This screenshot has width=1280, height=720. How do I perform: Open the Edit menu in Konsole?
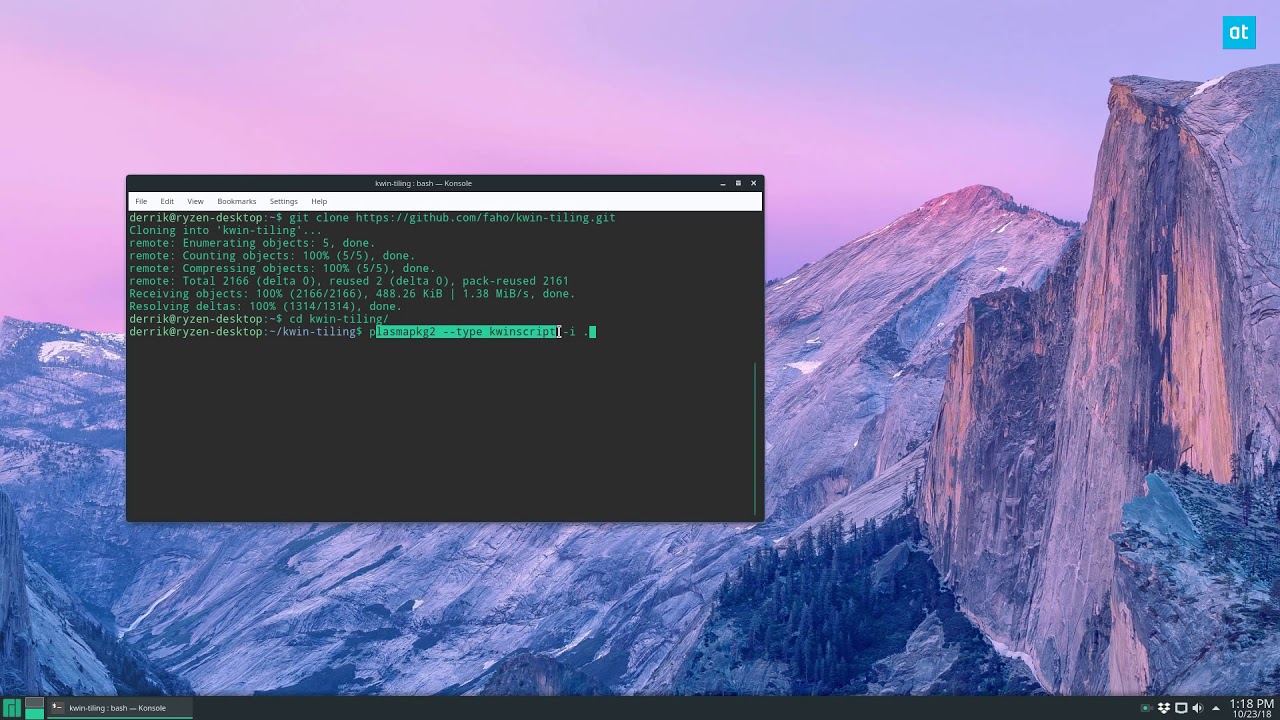(x=167, y=201)
